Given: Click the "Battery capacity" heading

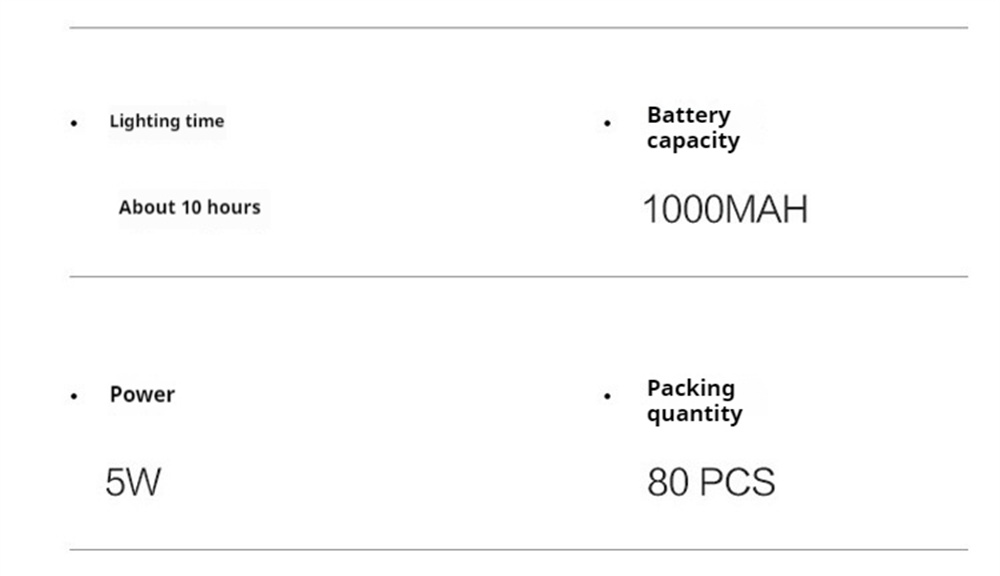Looking at the screenshot, I should (x=692, y=127).
